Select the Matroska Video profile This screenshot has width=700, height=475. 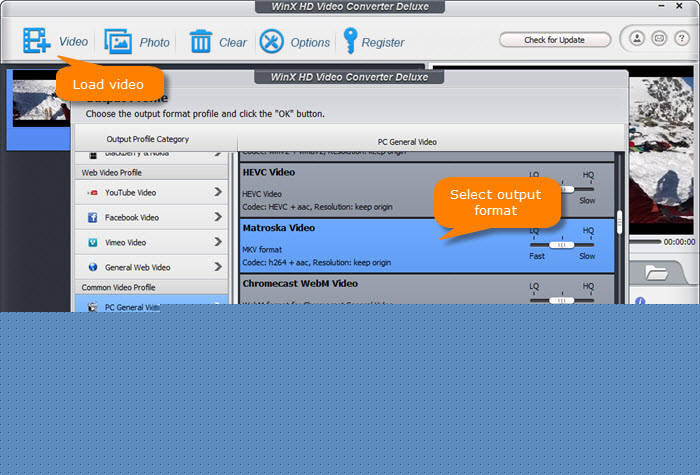[x=427, y=246]
